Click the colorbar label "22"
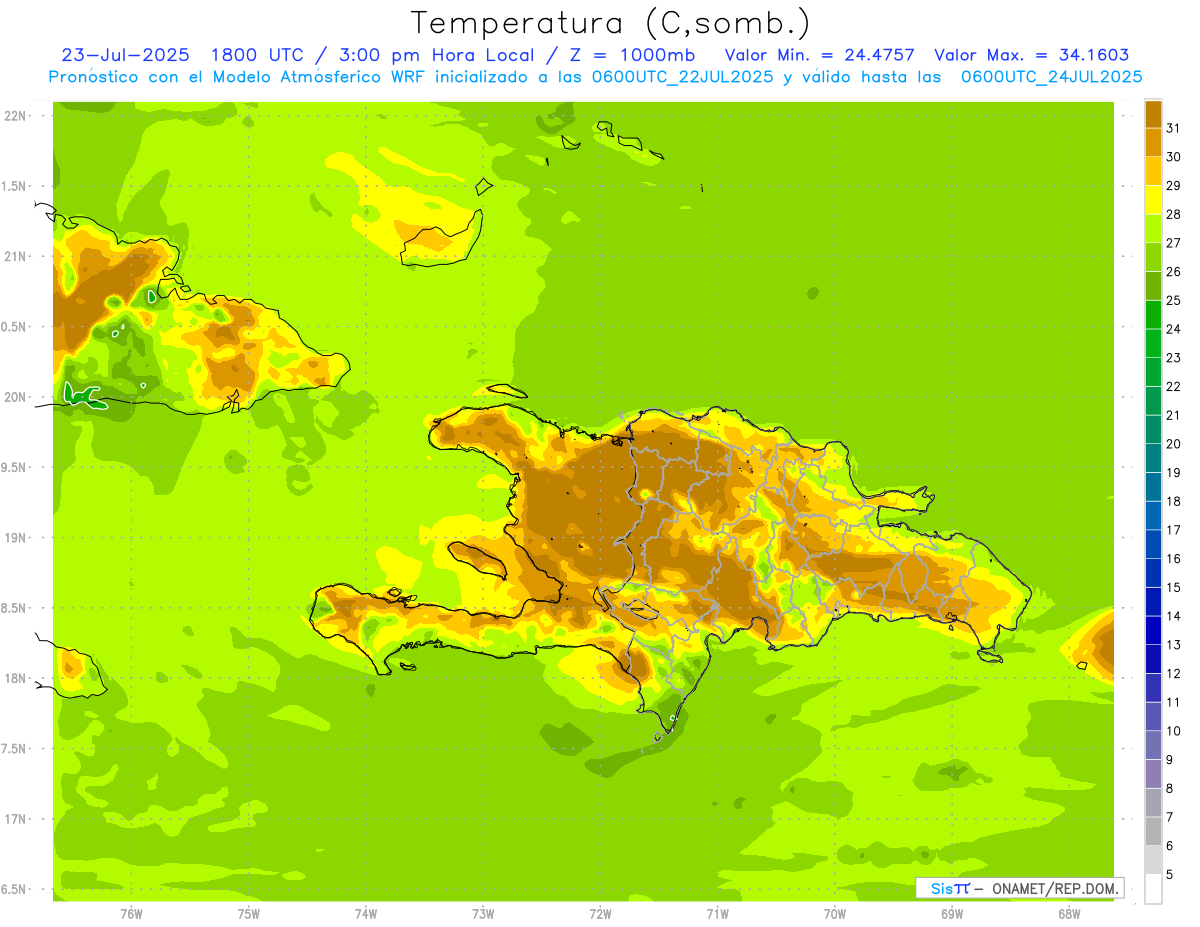Viewport: 1200px width, 927px height. (x=1173, y=386)
